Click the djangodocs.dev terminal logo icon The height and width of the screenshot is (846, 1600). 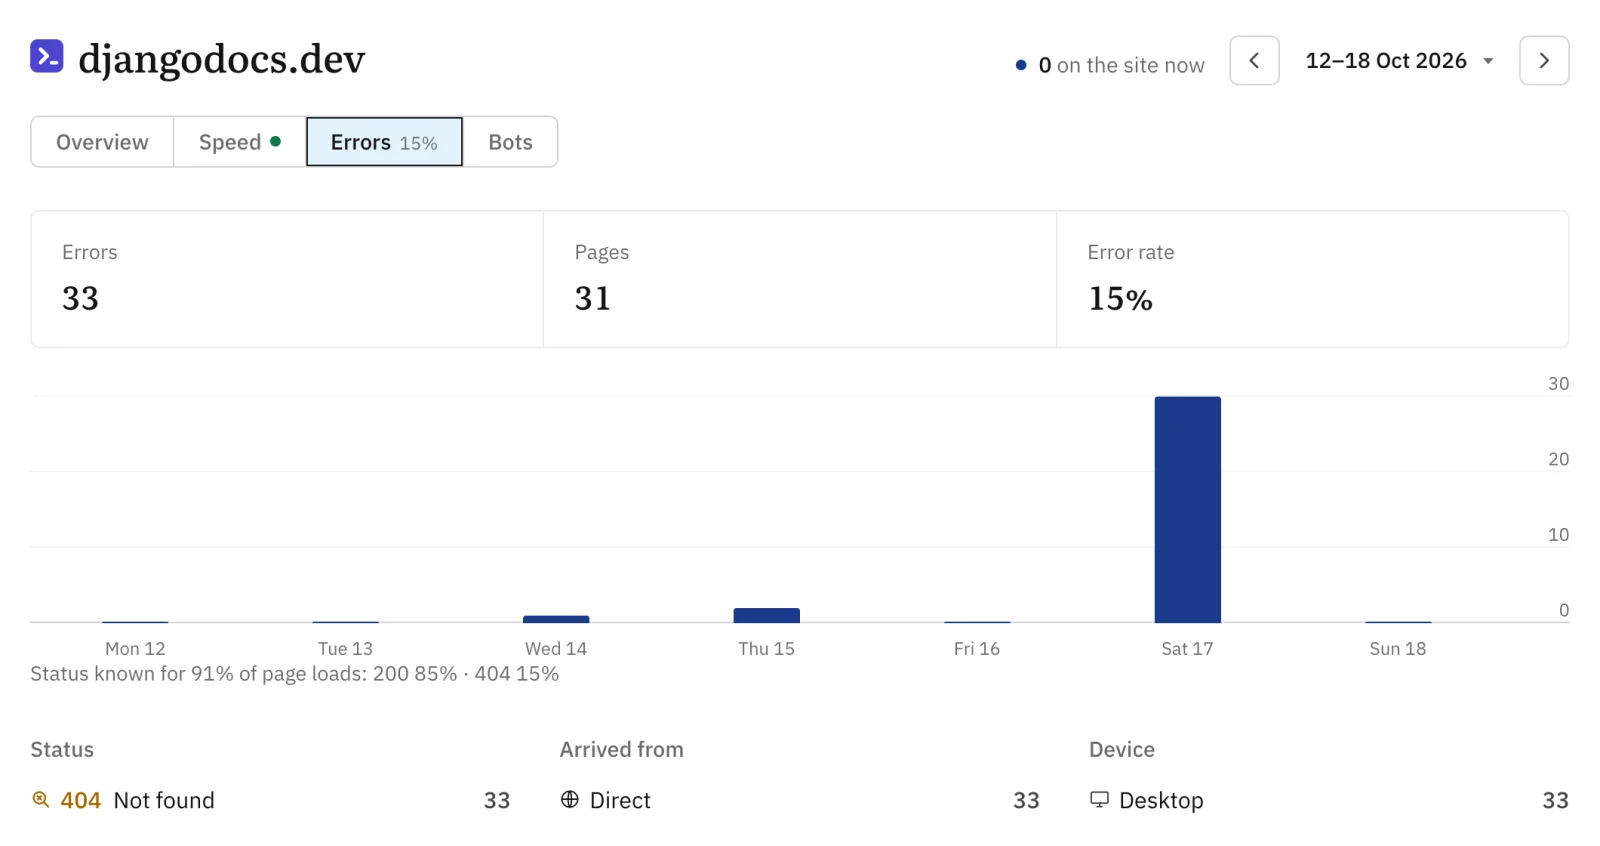click(47, 57)
